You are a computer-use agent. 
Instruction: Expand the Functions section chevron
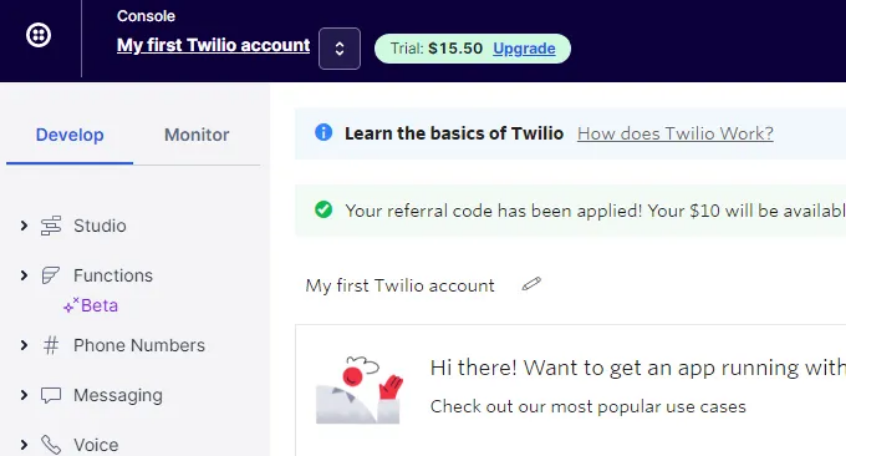tap(24, 275)
